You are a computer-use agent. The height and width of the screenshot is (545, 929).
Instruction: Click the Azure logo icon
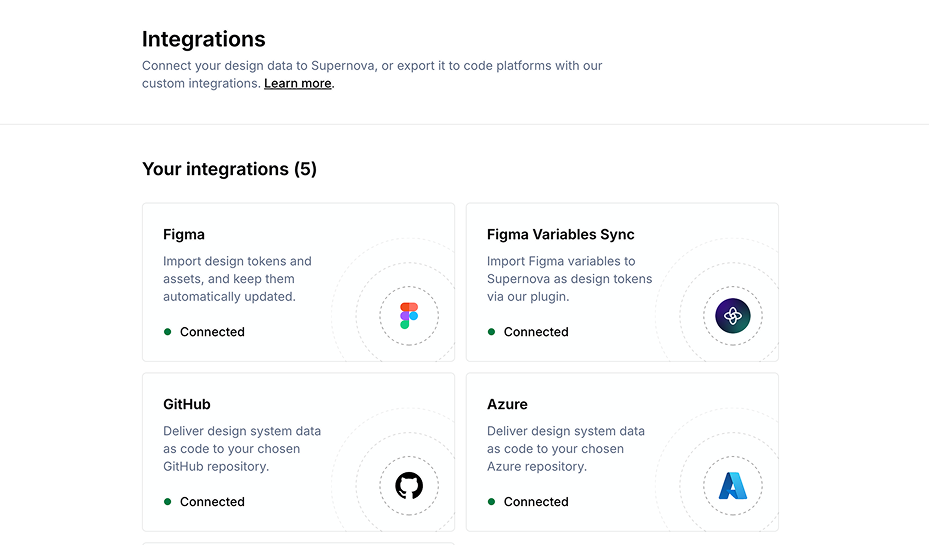[733, 486]
